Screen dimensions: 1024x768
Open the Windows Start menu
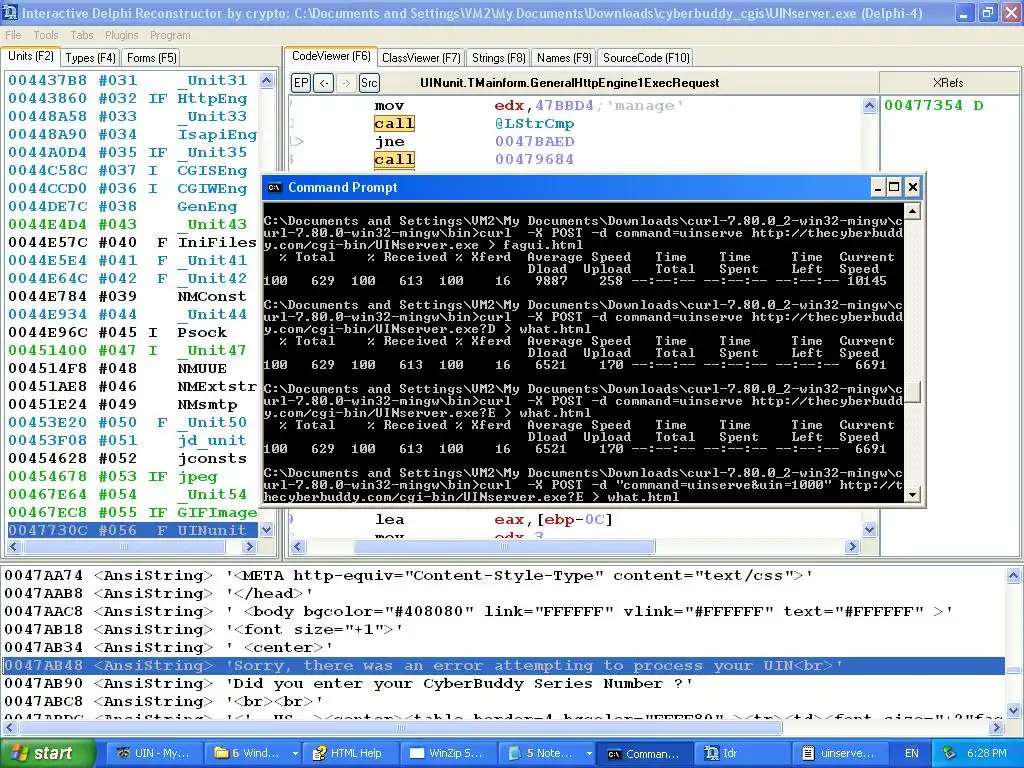point(47,753)
